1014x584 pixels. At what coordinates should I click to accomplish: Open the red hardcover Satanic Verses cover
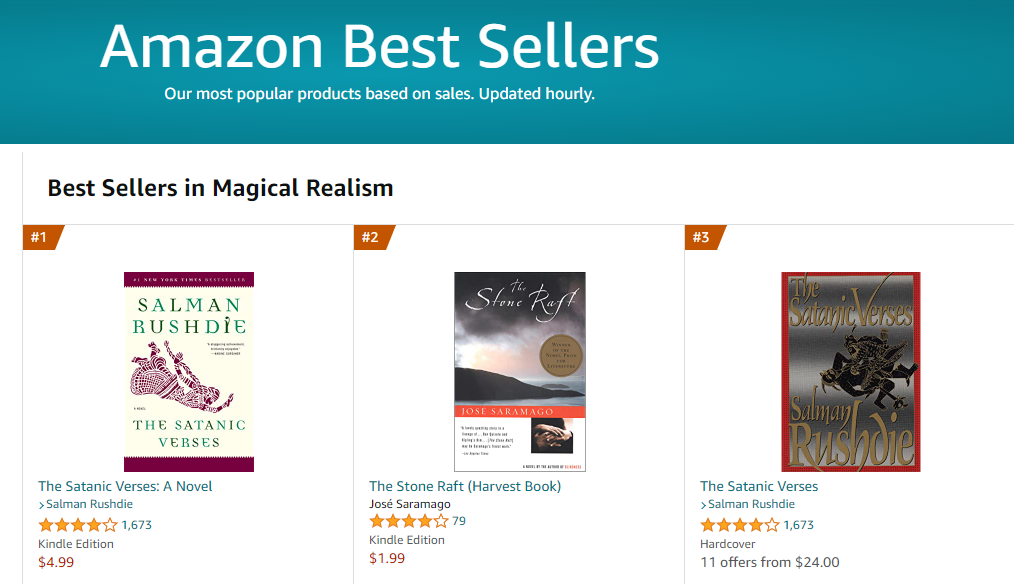(851, 371)
